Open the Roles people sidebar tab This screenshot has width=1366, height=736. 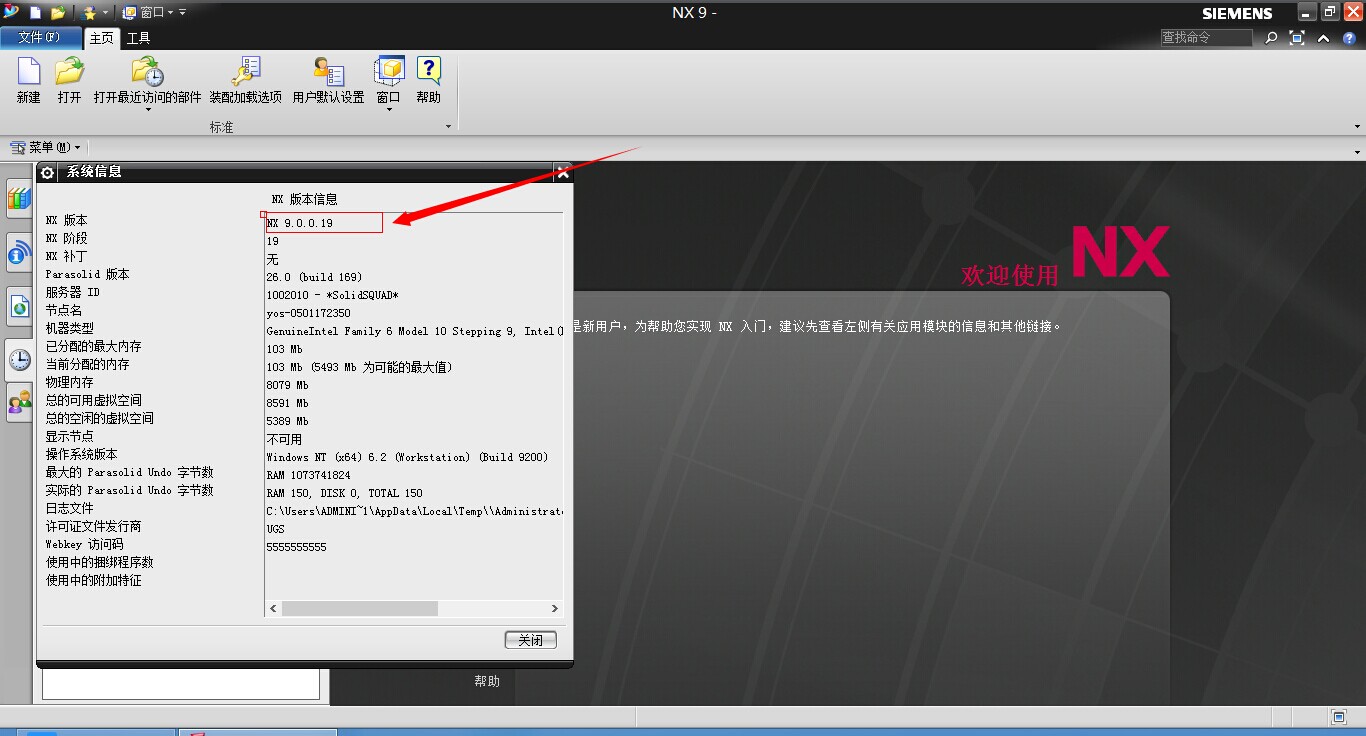click(19, 403)
